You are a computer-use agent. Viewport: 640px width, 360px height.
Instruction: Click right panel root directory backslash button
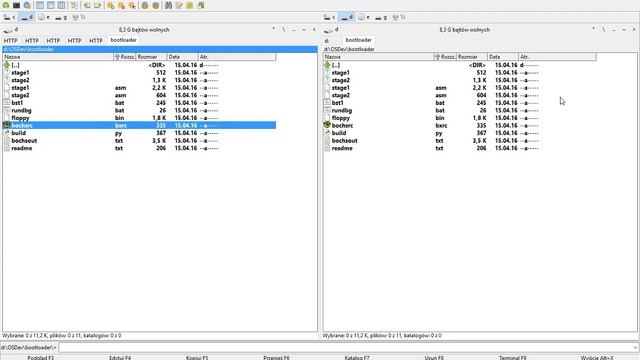click(604, 29)
